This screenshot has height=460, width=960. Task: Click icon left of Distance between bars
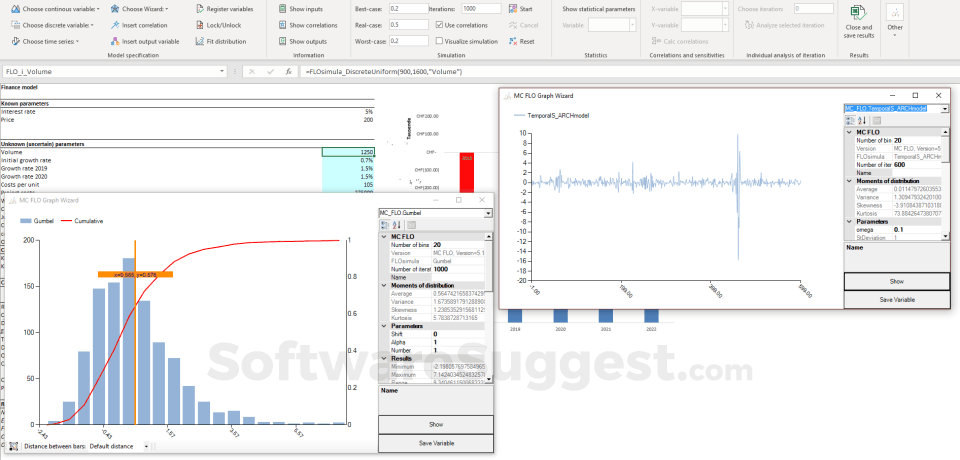click(x=13, y=447)
